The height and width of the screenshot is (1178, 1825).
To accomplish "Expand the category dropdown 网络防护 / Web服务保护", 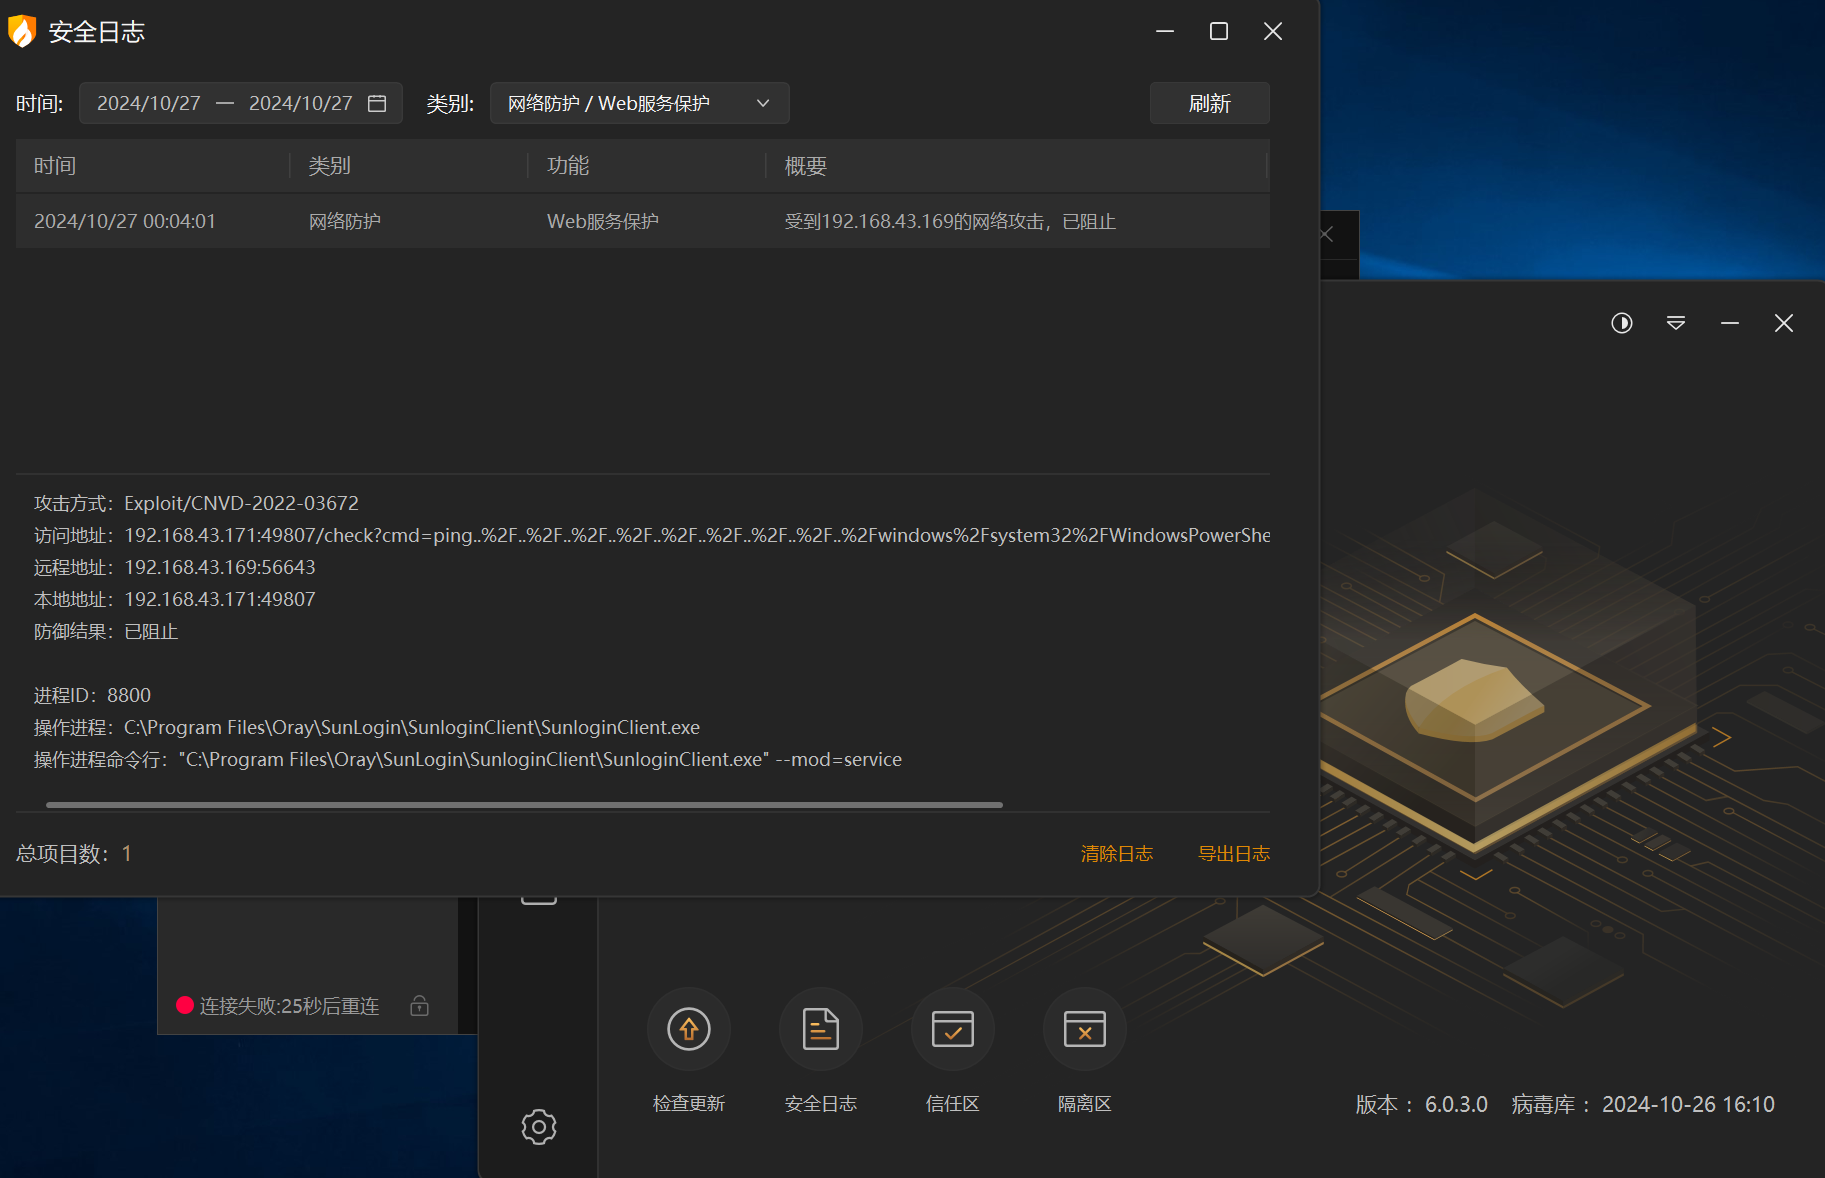I will (x=639, y=103).
